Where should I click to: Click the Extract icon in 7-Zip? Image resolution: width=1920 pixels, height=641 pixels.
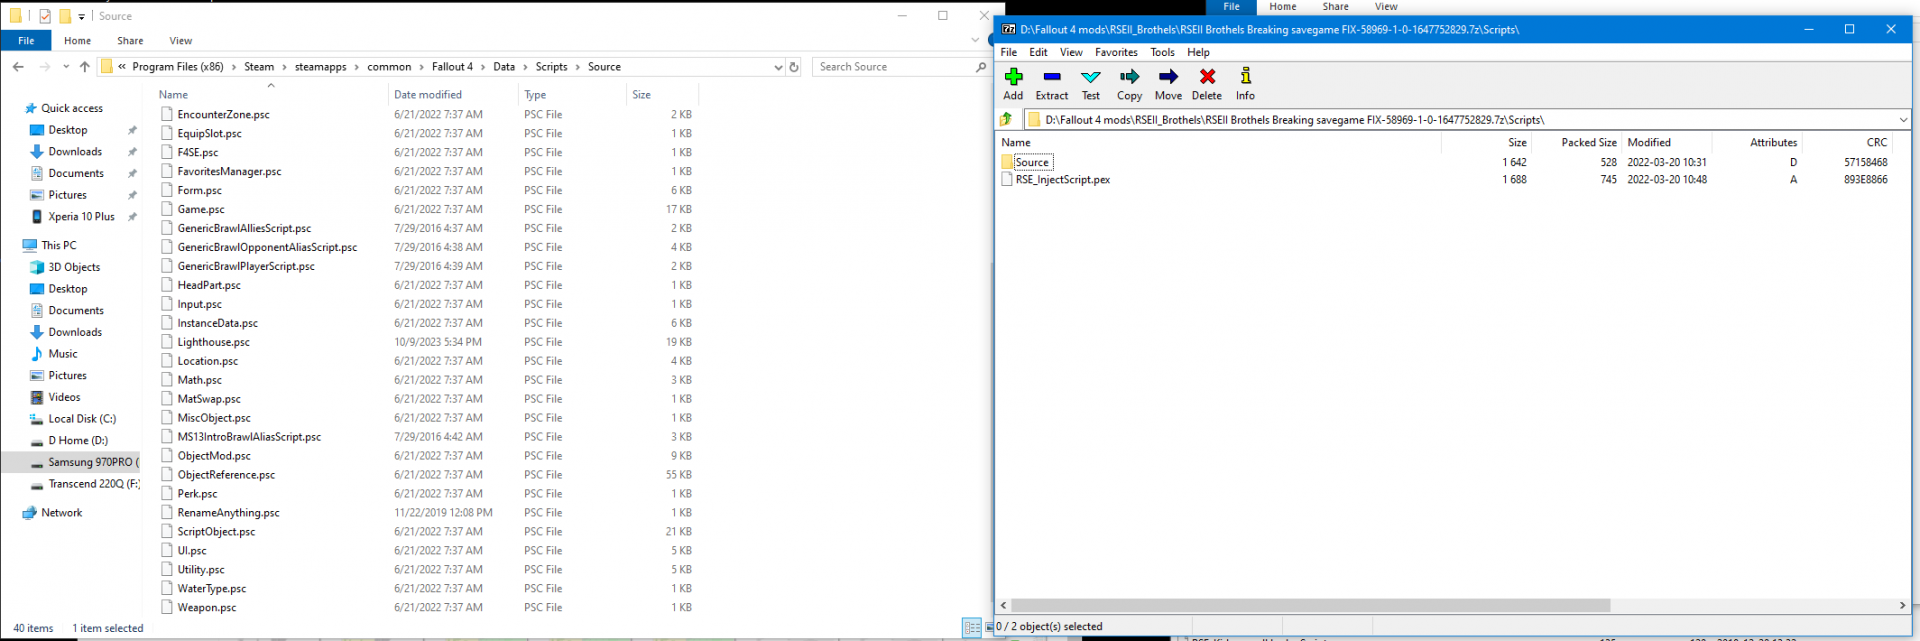coord(1051,83)
